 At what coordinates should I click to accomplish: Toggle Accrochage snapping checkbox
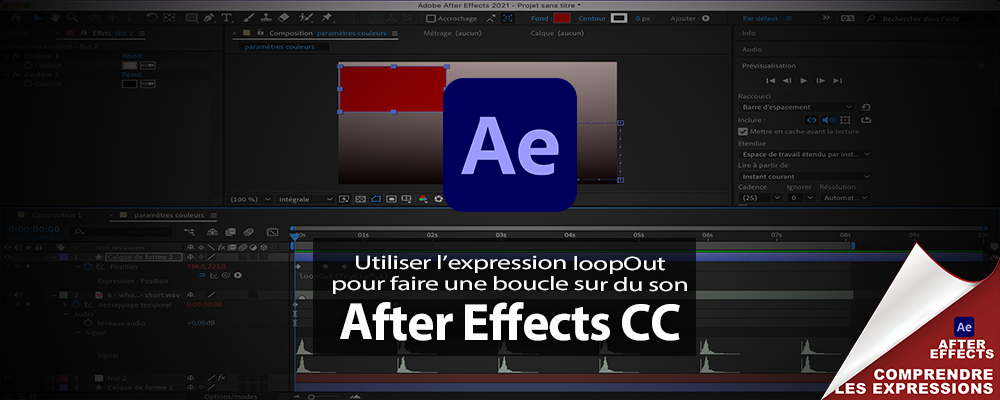(x=430, y=19)
